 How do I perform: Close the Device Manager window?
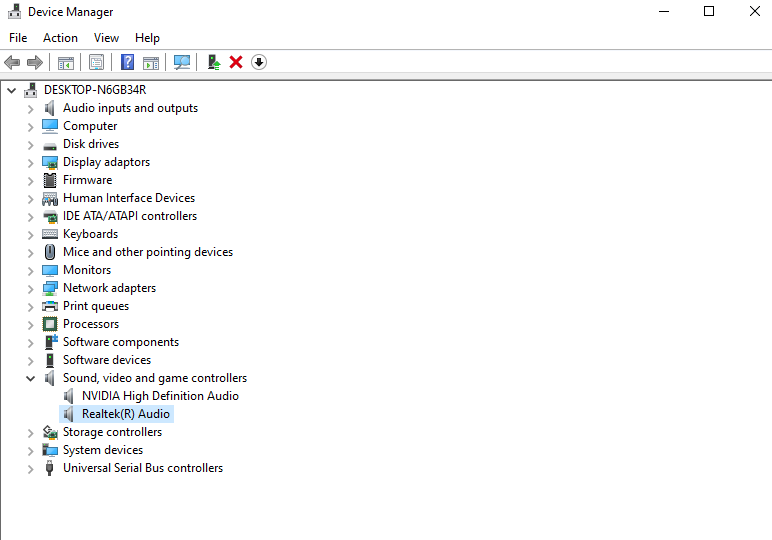(x=754, y=11)
